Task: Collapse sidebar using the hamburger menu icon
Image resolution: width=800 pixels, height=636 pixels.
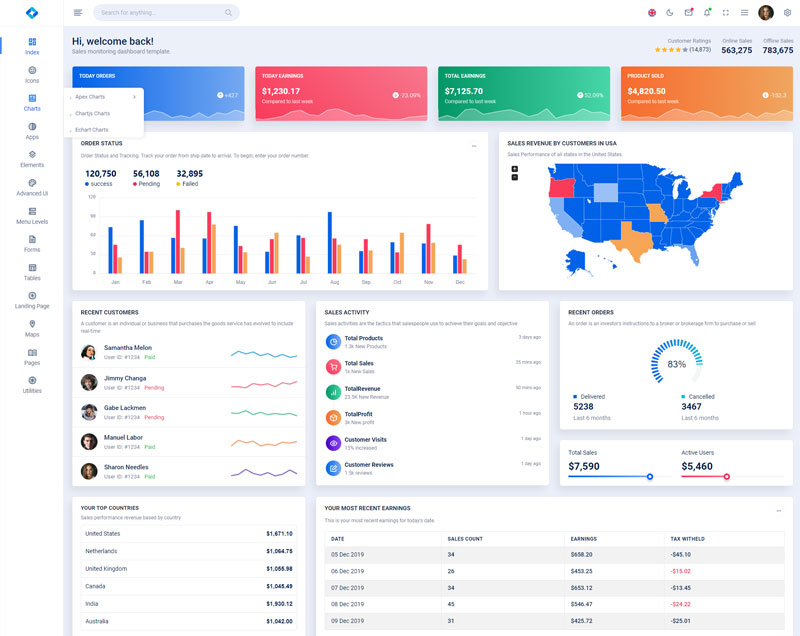Action: [78, 13]
